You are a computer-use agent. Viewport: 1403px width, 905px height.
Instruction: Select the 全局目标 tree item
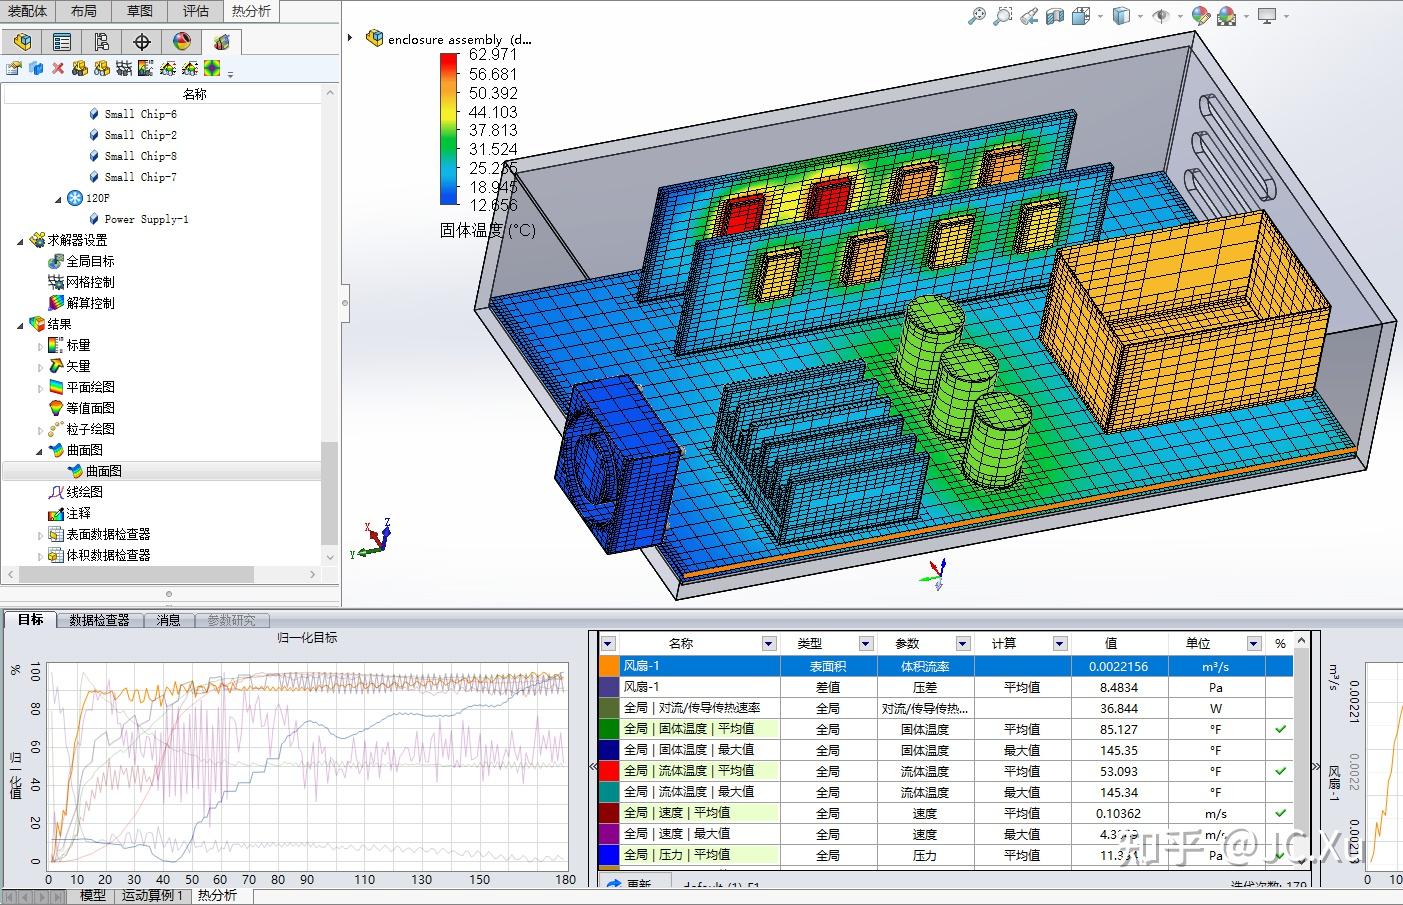point(81,261)
